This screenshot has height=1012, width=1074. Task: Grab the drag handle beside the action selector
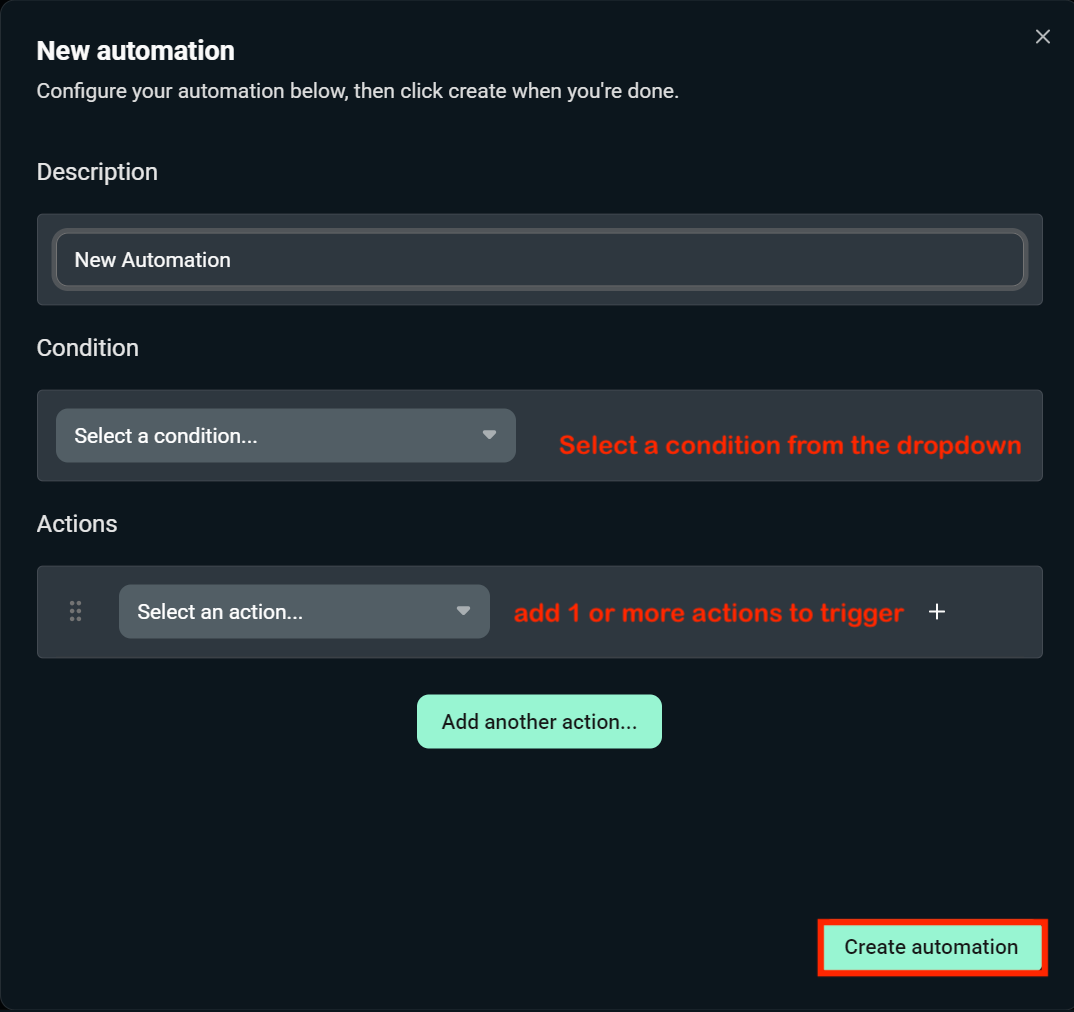click(x=75, y=612)
